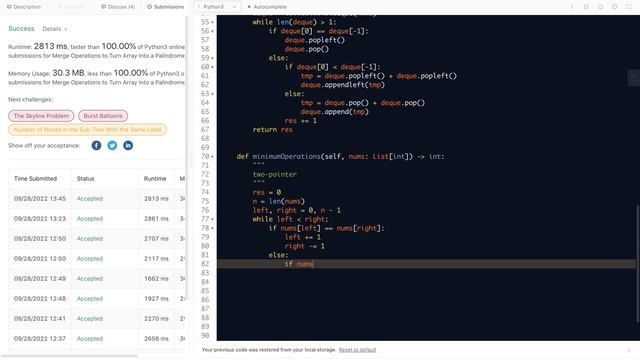This screenshot has width=640, height=360.
Task: Click the Reset to default link
Action: (x=357, y=350)
